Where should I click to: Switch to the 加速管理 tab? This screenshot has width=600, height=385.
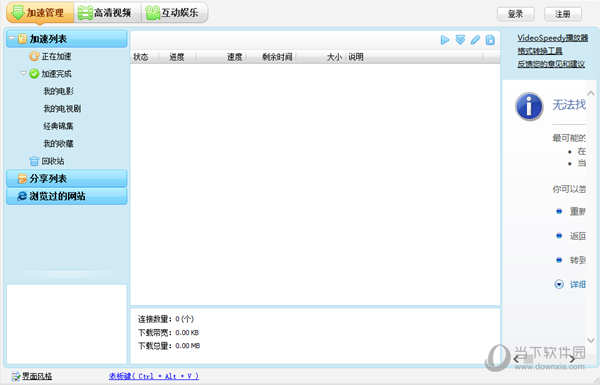pyautogui.click(x=40, y=13)
